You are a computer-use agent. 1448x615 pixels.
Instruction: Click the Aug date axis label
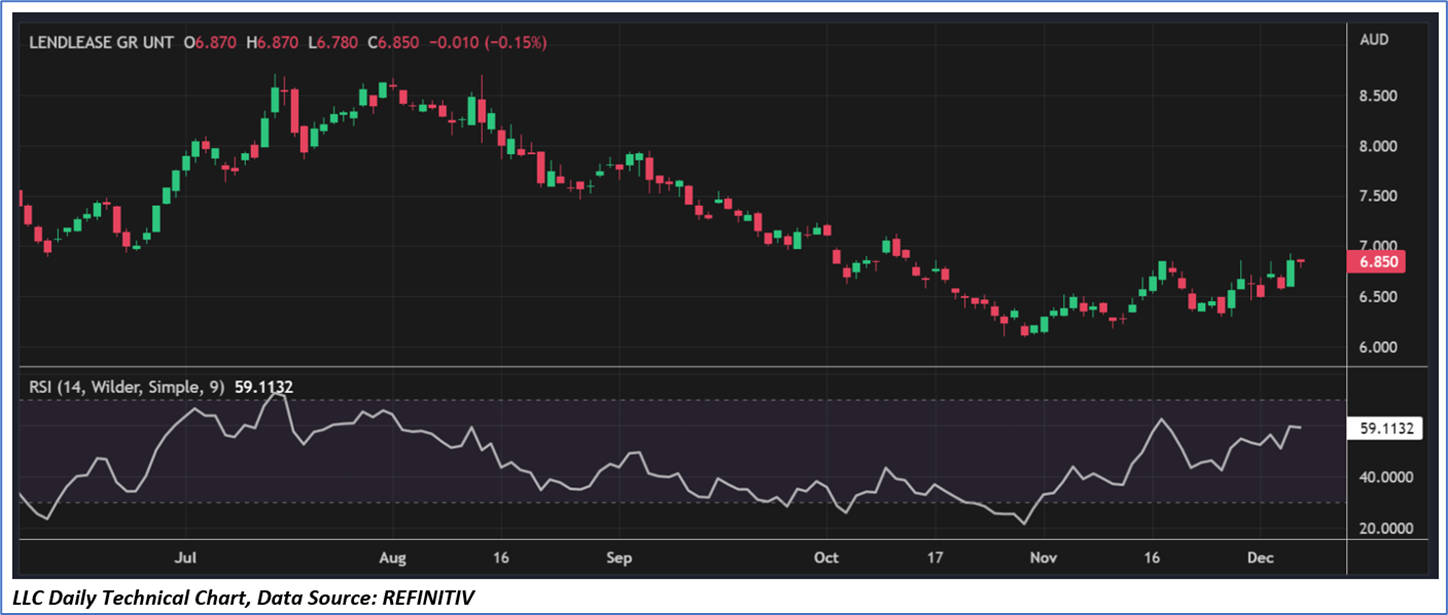(393, 556)
